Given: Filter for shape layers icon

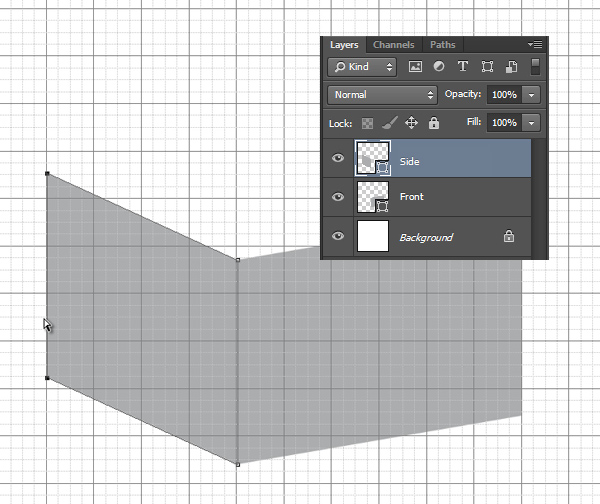Looking at the screenshot, I should click(487, 67).
